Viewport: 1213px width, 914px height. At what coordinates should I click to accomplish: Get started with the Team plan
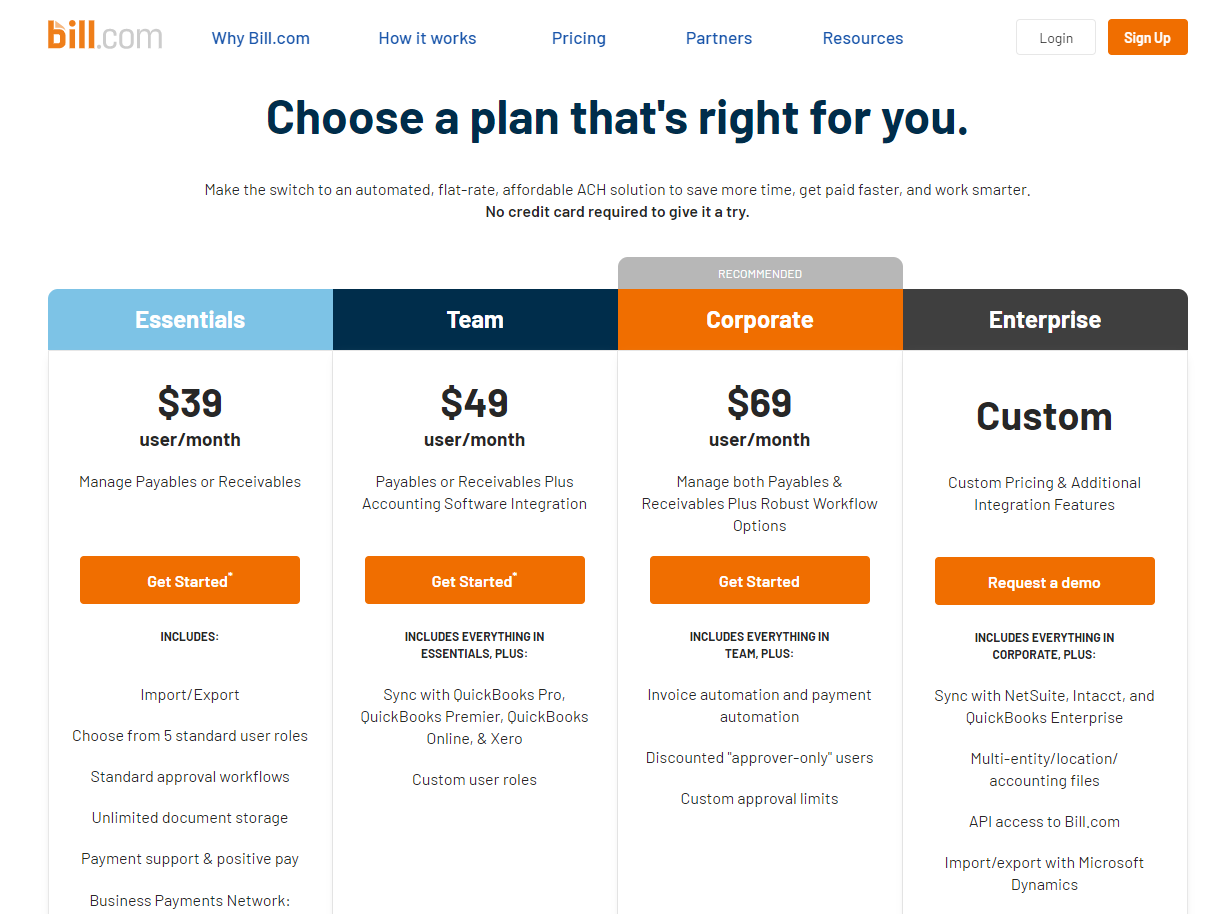point(475,580)
